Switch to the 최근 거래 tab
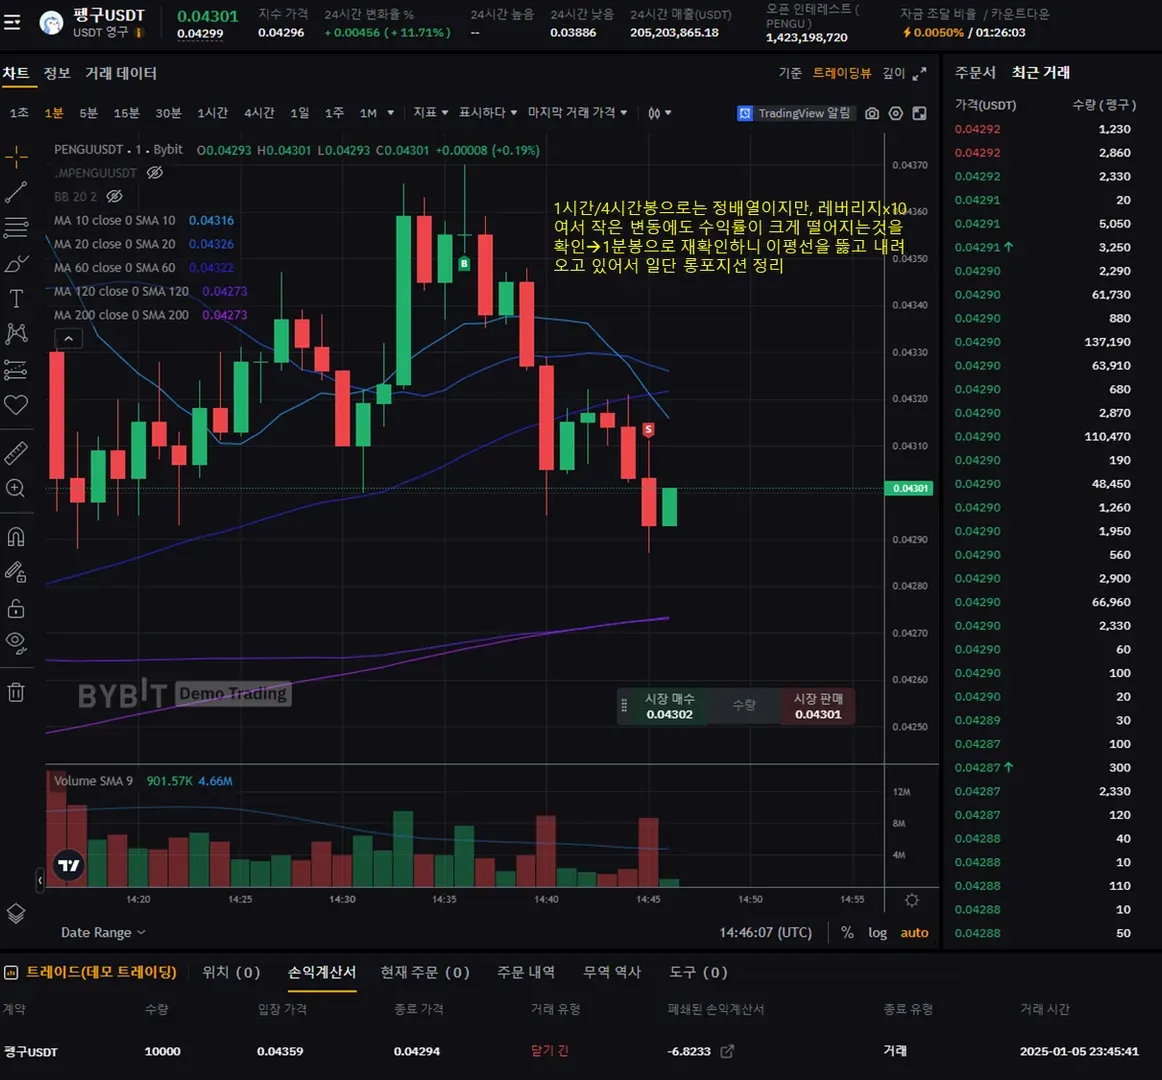This screenshot has height=1080, width=1162. pos(1040,73)
